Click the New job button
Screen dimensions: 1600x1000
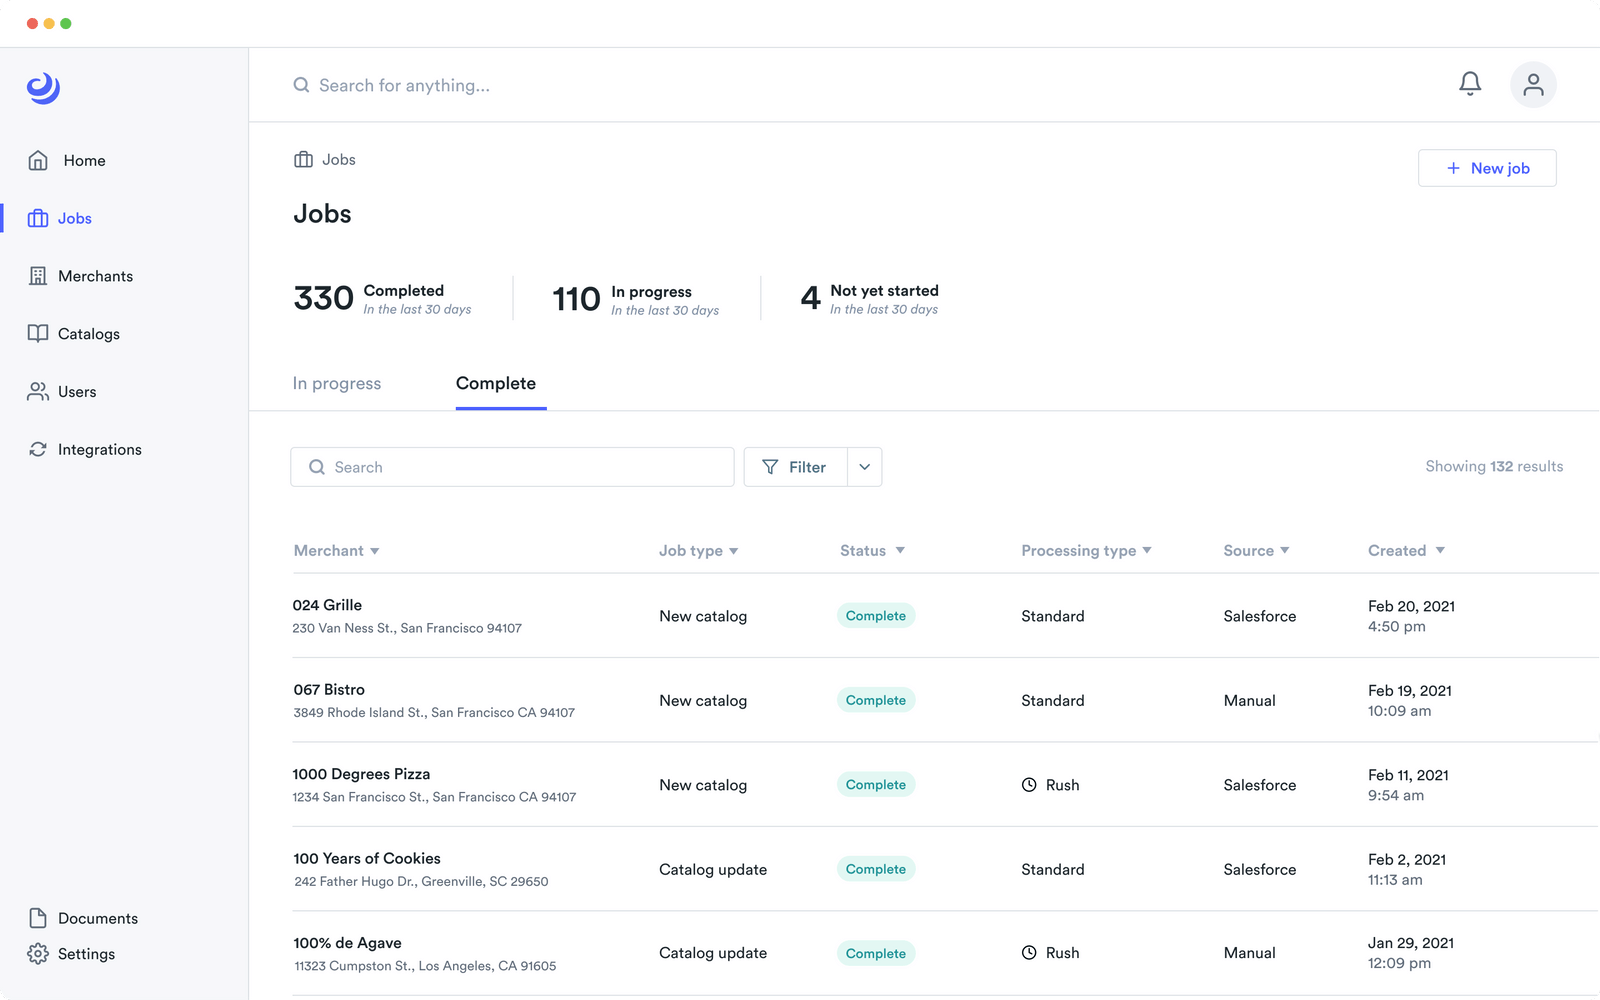tap(1487, 168)
